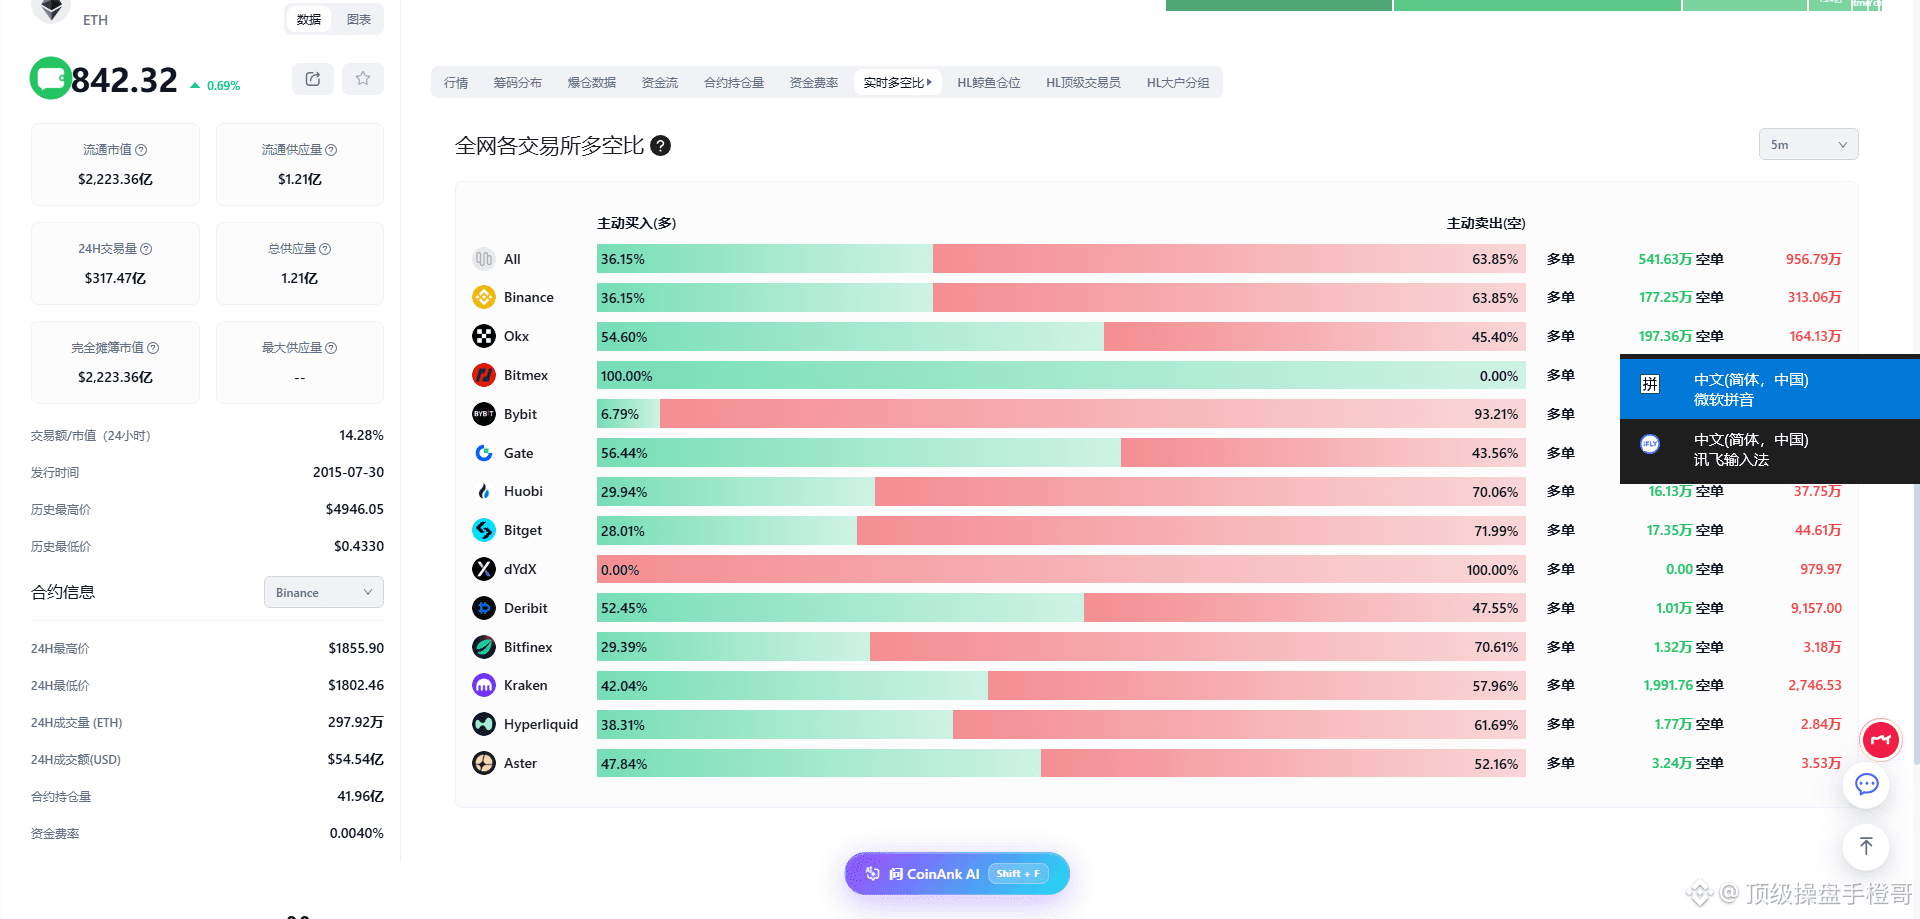Click the Binance 177.25万 long amount
This screenshot has height=919, width=1920.
point(1665,297)
